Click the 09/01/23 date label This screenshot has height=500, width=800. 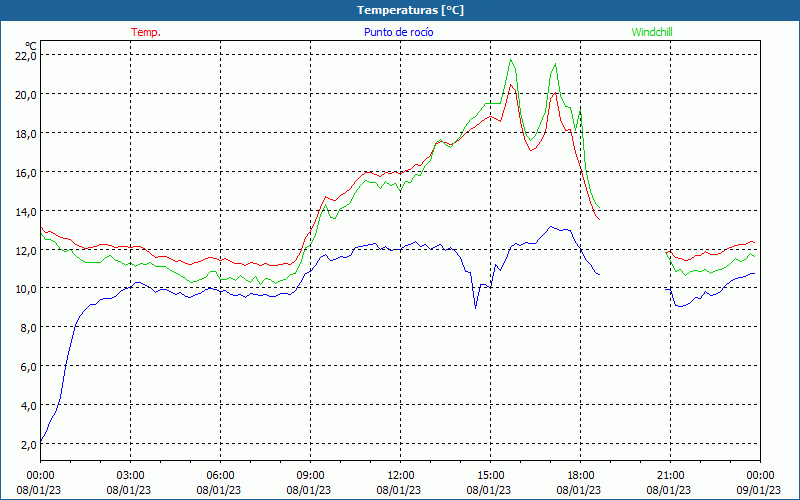click(x=759, y=490)
